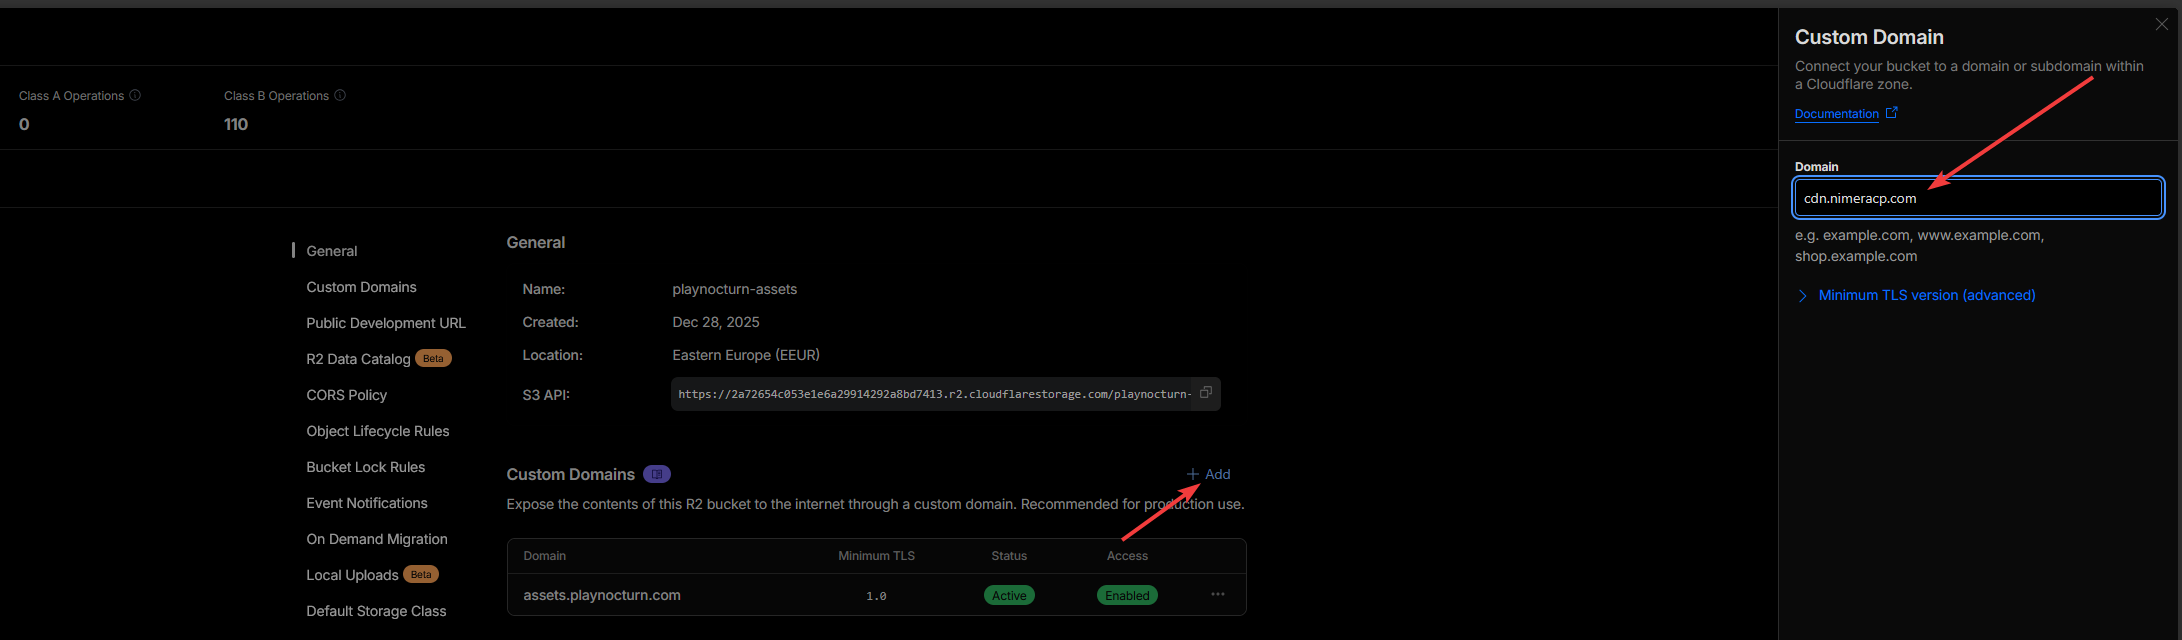The width and height of the screenshot is (2182, 640).
Task: Navigate to R2 Data Catalog section
Action: 358,359
